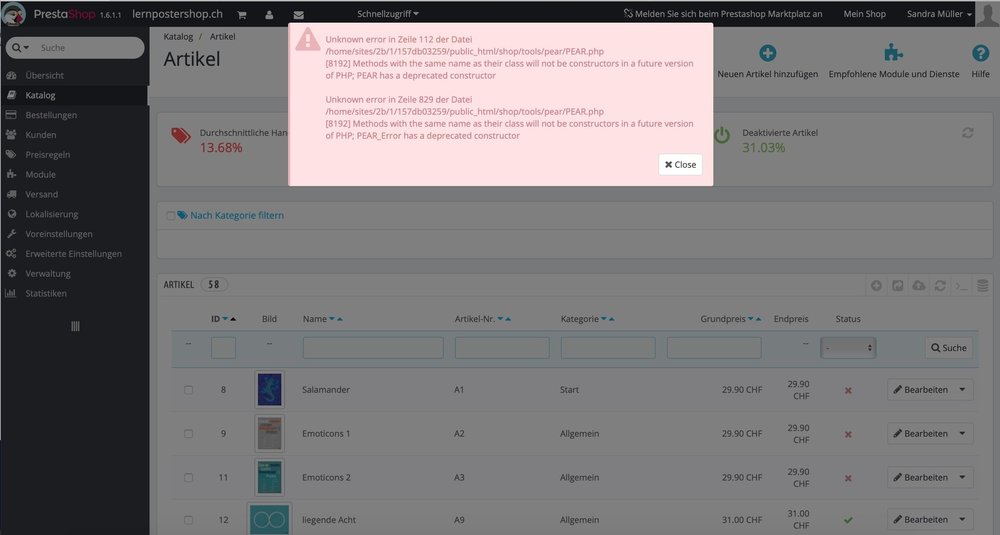Click the Salamander product thumbnail
Viewport: 1000px width, 535px height.
pos(269,389)
